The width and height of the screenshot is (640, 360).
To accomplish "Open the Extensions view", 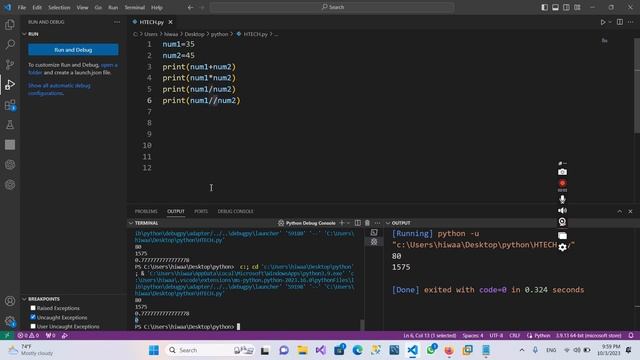I will [x=10, y=105].
